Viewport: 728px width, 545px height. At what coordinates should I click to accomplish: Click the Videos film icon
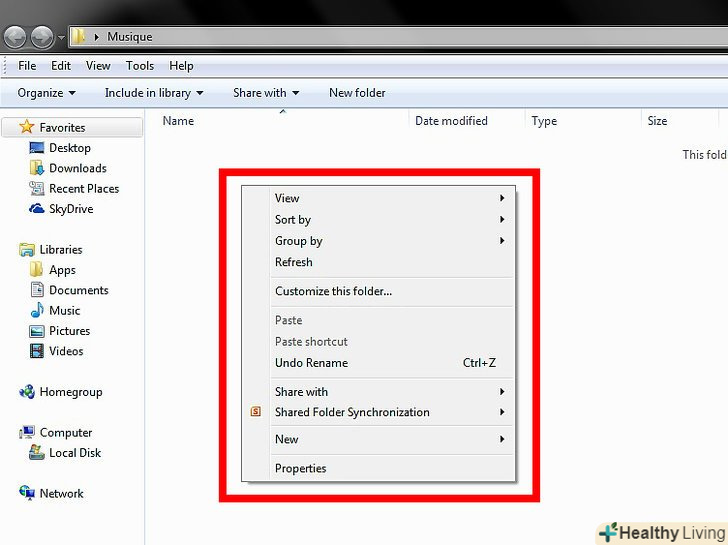click(37, 351)
